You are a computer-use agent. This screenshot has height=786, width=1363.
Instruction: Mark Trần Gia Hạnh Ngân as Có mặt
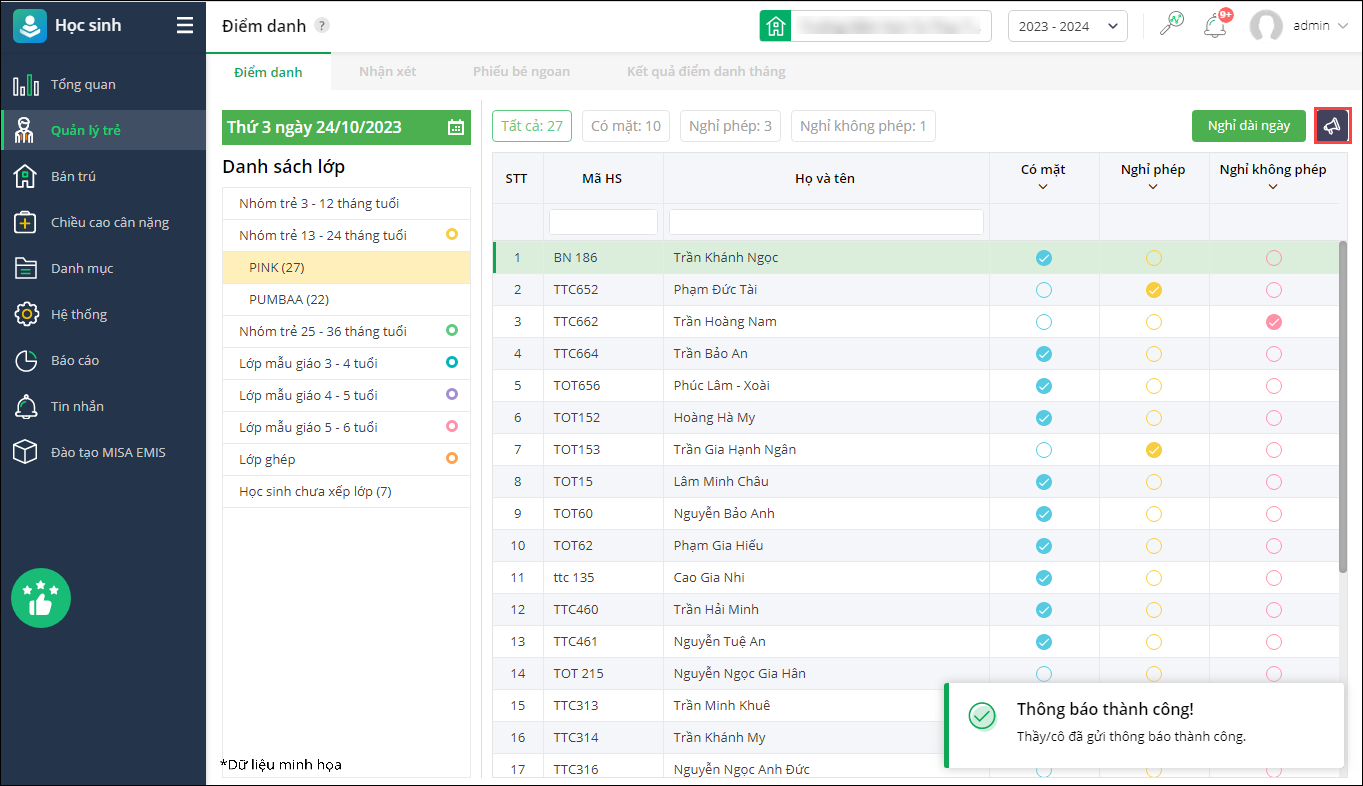(1044, 450)
